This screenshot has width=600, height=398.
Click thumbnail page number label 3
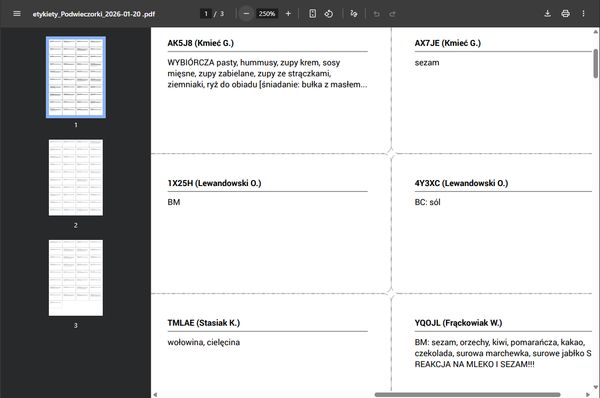[x=76, y=326]
